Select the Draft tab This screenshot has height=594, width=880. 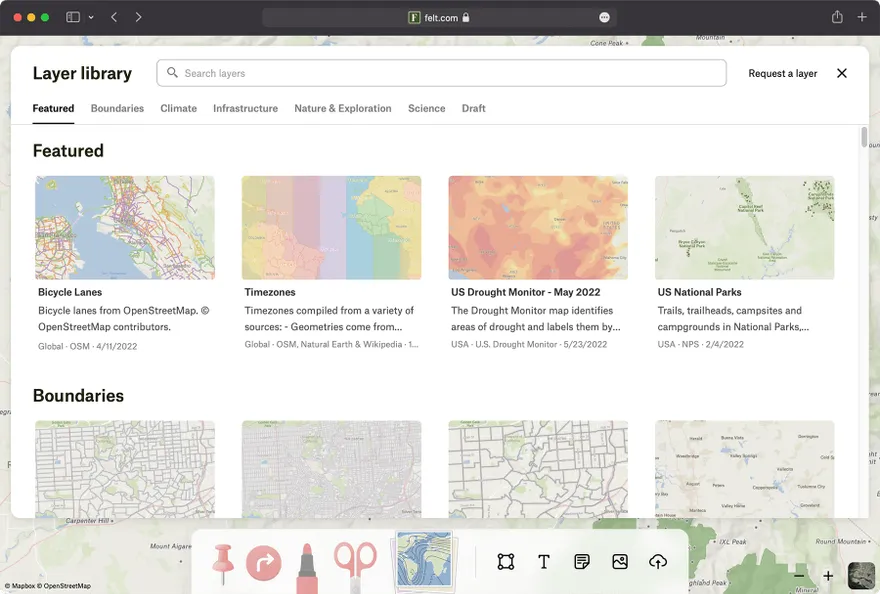[x=474, y=108]
